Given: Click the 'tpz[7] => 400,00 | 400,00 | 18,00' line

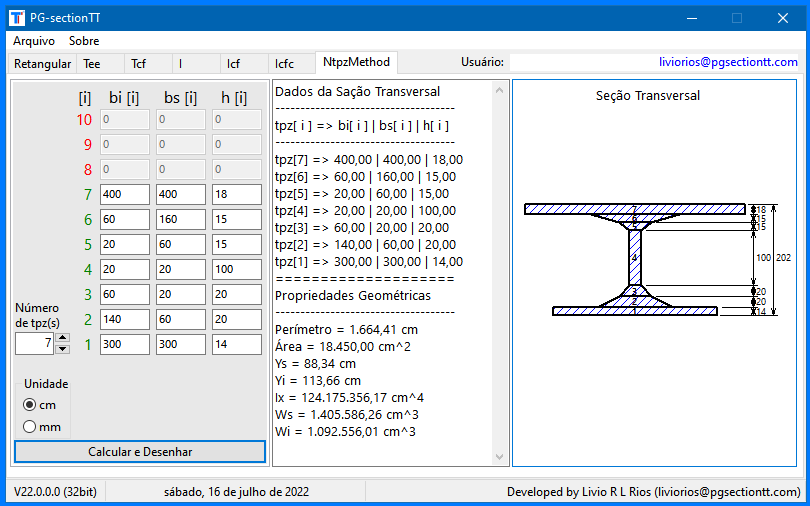Looking at the screenshot, I should [369, 160].
